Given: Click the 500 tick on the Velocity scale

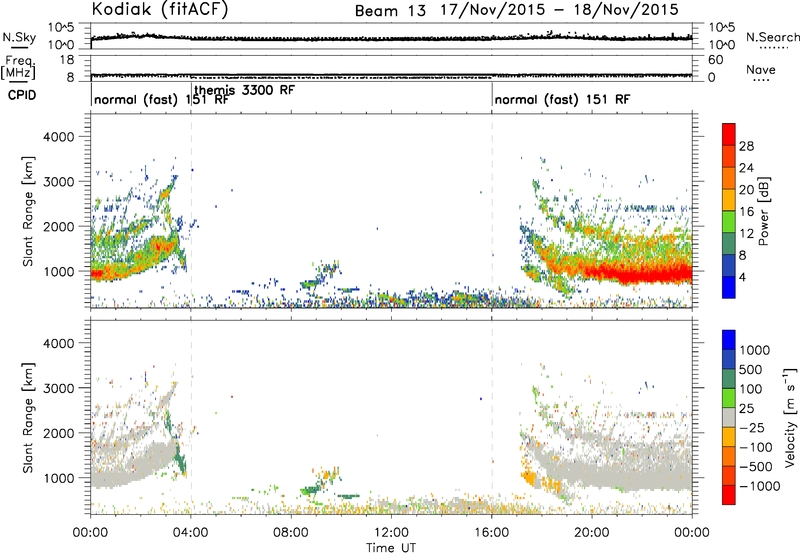Looking at the screenshot, I should [751, 369].
